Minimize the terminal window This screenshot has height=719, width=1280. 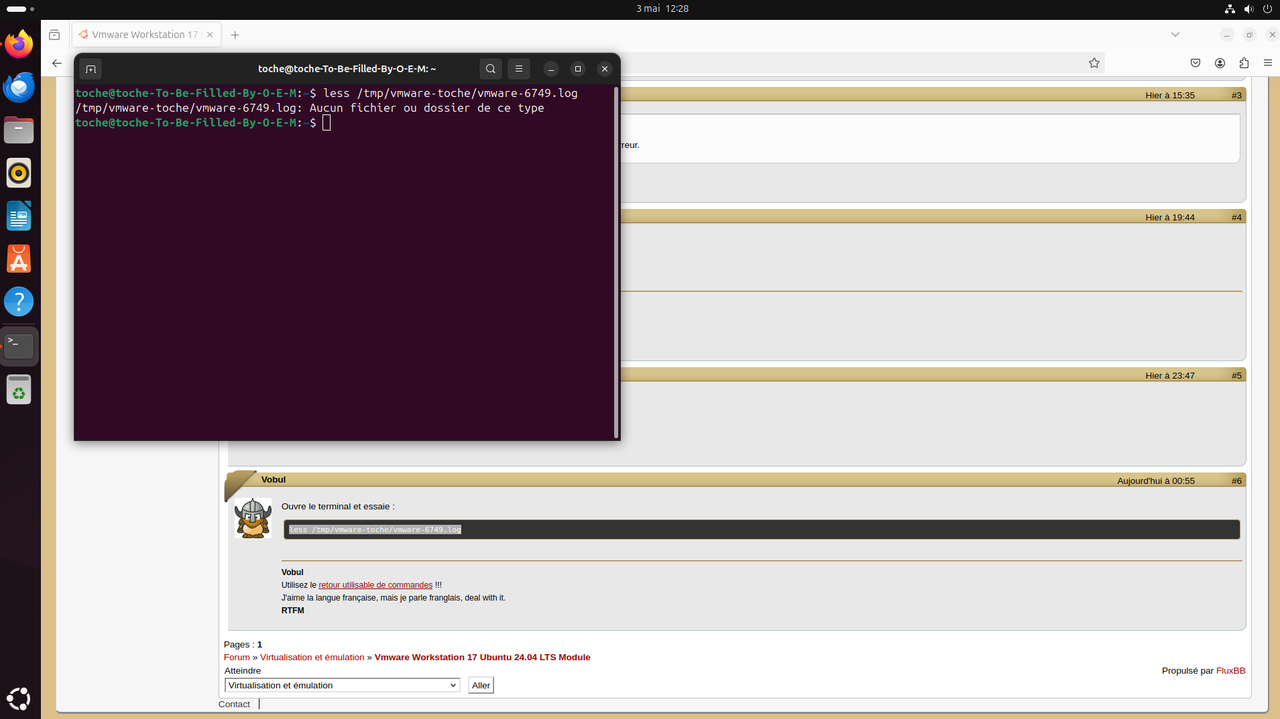[551, 69]
